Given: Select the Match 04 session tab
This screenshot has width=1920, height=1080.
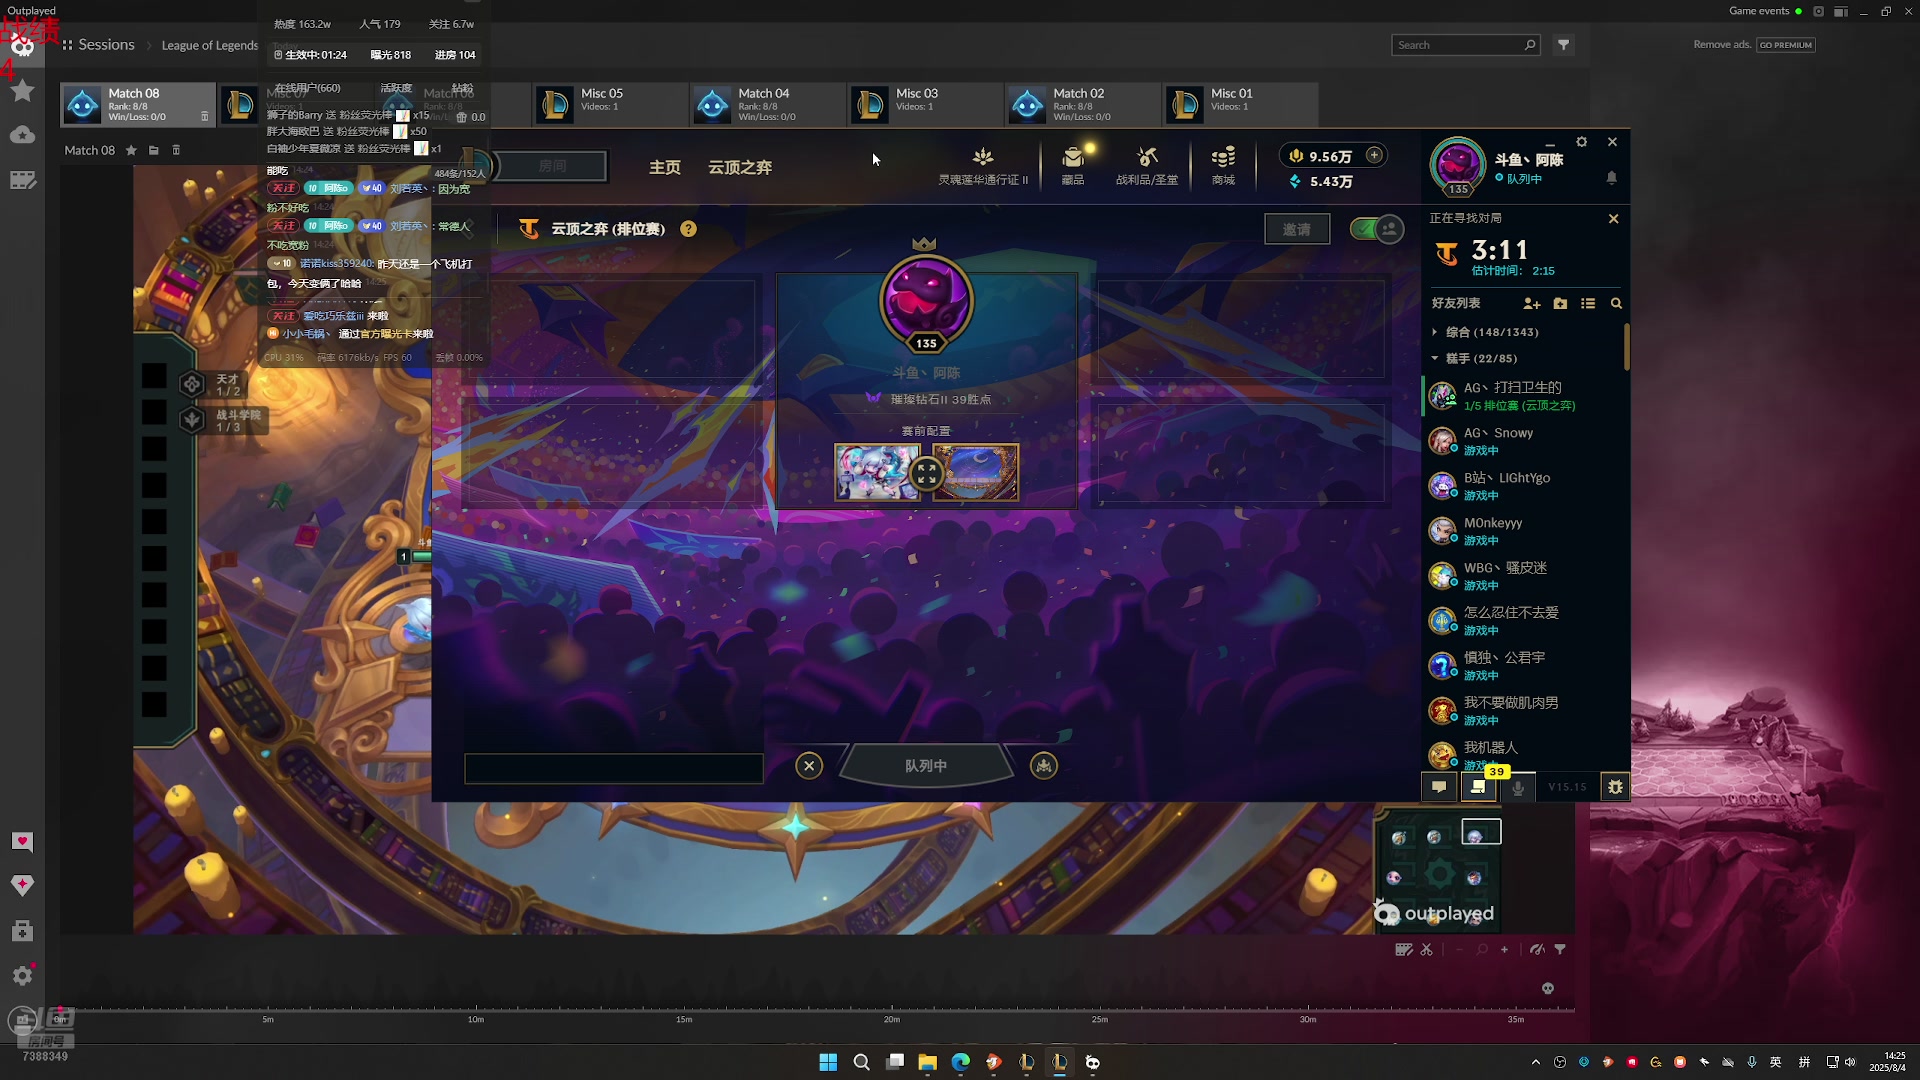Looking at the screenshot, I should click(x=767, y=104).
